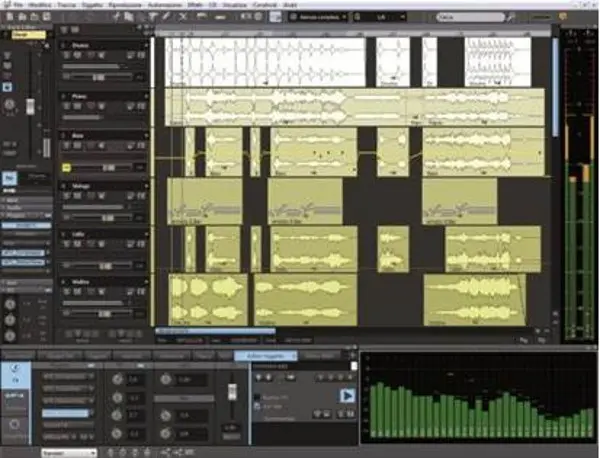Click the X delete icon in the toolbar

(183, 17)
